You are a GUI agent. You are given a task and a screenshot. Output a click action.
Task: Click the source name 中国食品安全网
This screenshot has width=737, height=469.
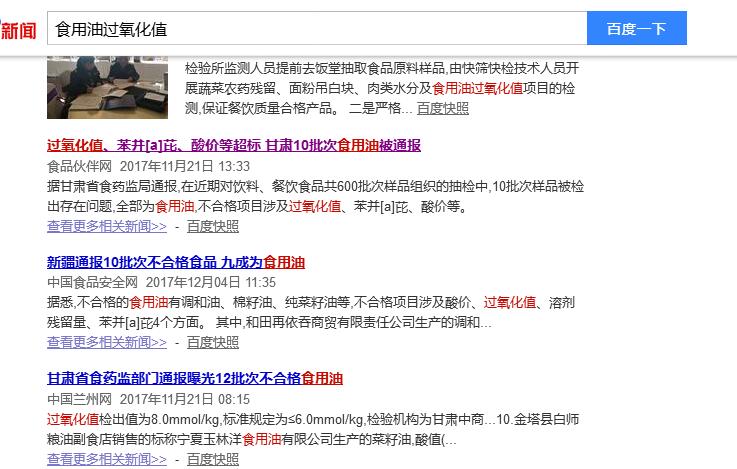coord(92,283)
